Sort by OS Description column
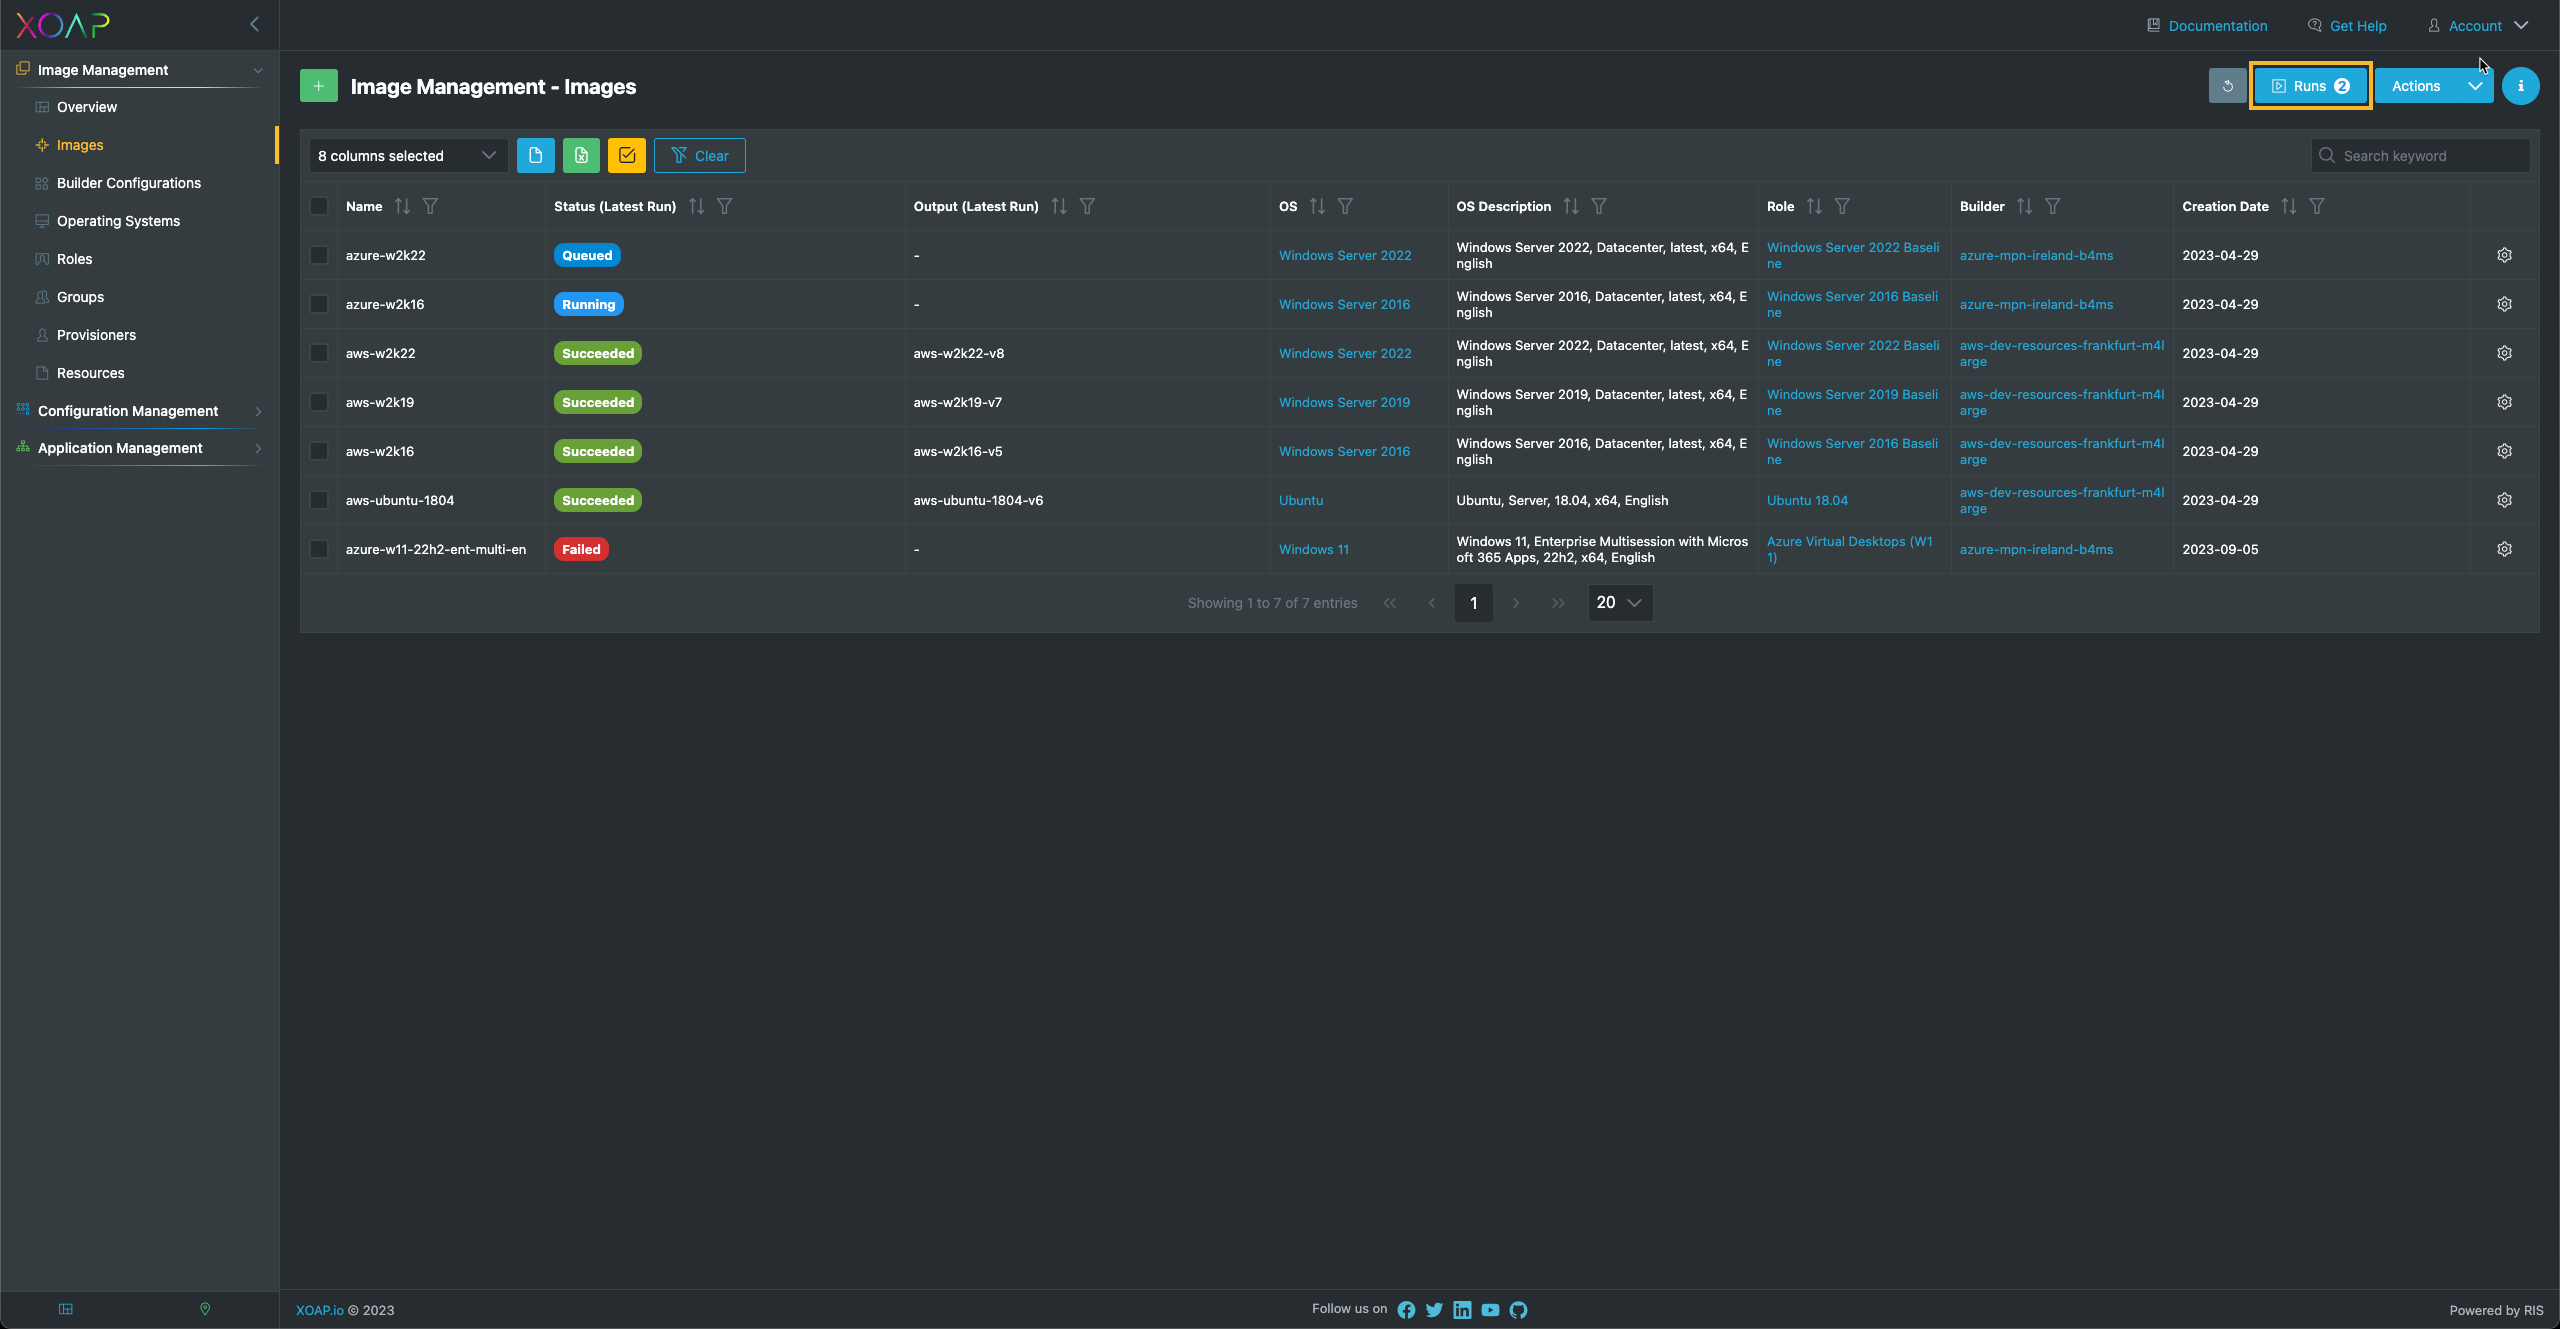This screenshot has width=2560, height=1329. coord(1571,206)
